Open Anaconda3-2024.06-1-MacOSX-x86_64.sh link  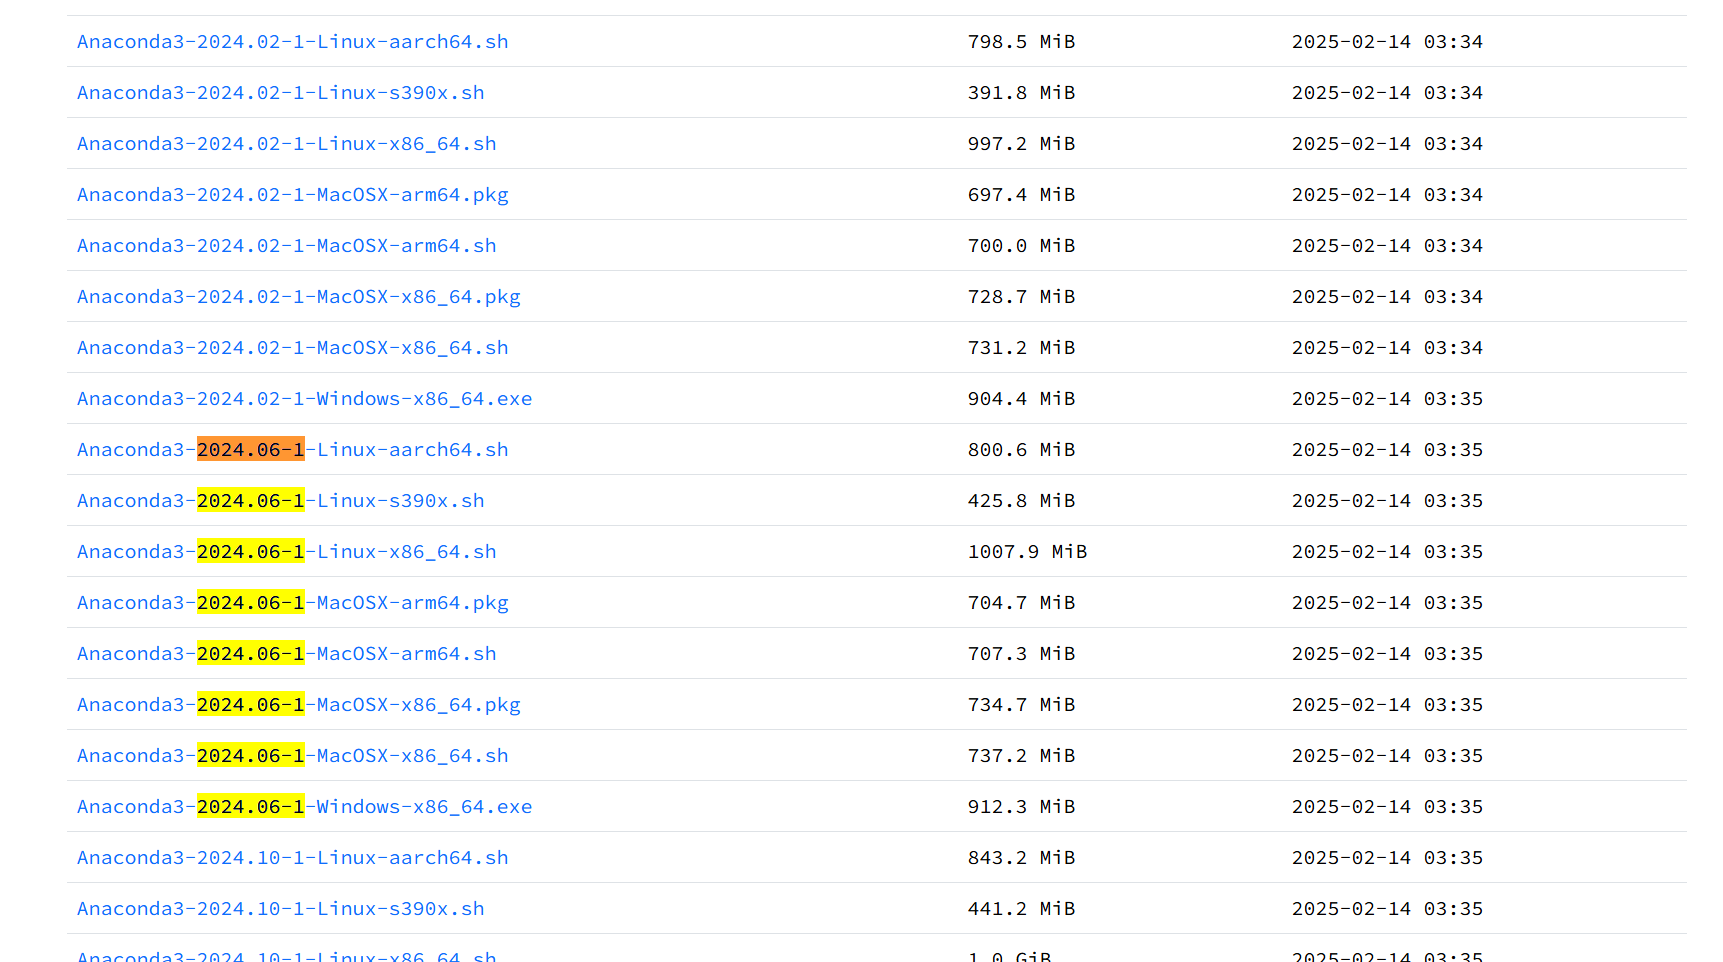(293, 756)
